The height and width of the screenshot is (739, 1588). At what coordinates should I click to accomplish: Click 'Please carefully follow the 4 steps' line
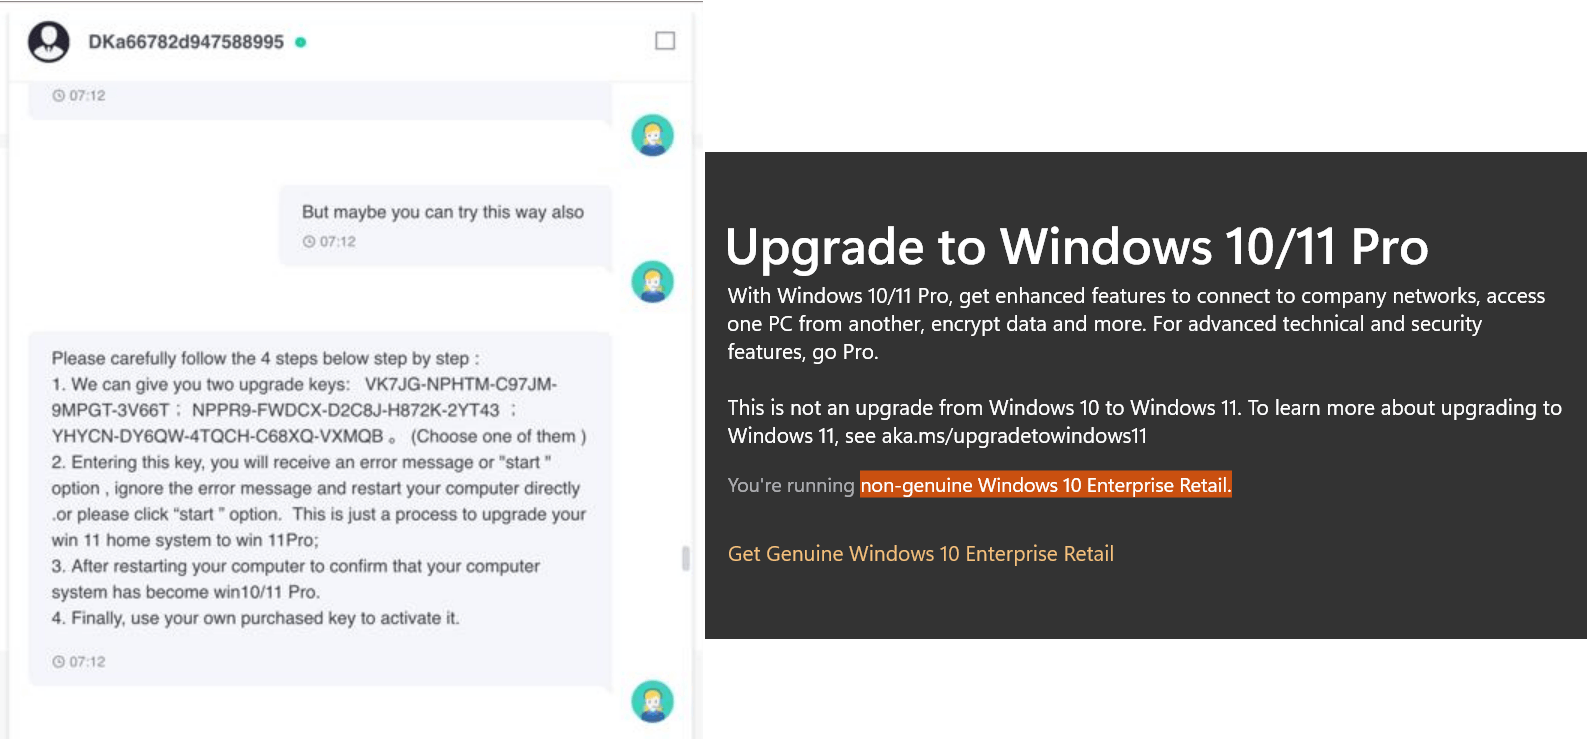(266, 358)
